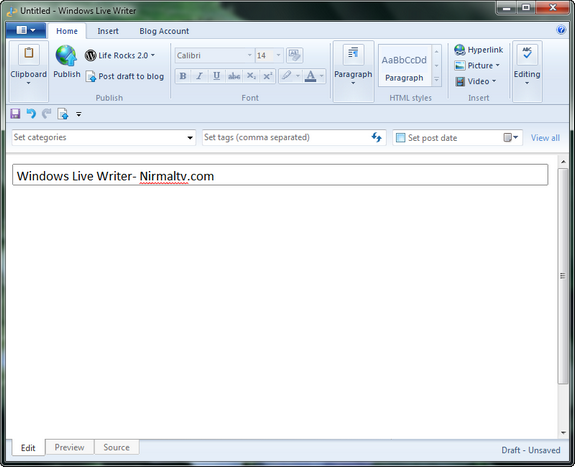Move down in the HTML styles gallery
Viewport: 575px width, 467px height.
tap(436, 66)
